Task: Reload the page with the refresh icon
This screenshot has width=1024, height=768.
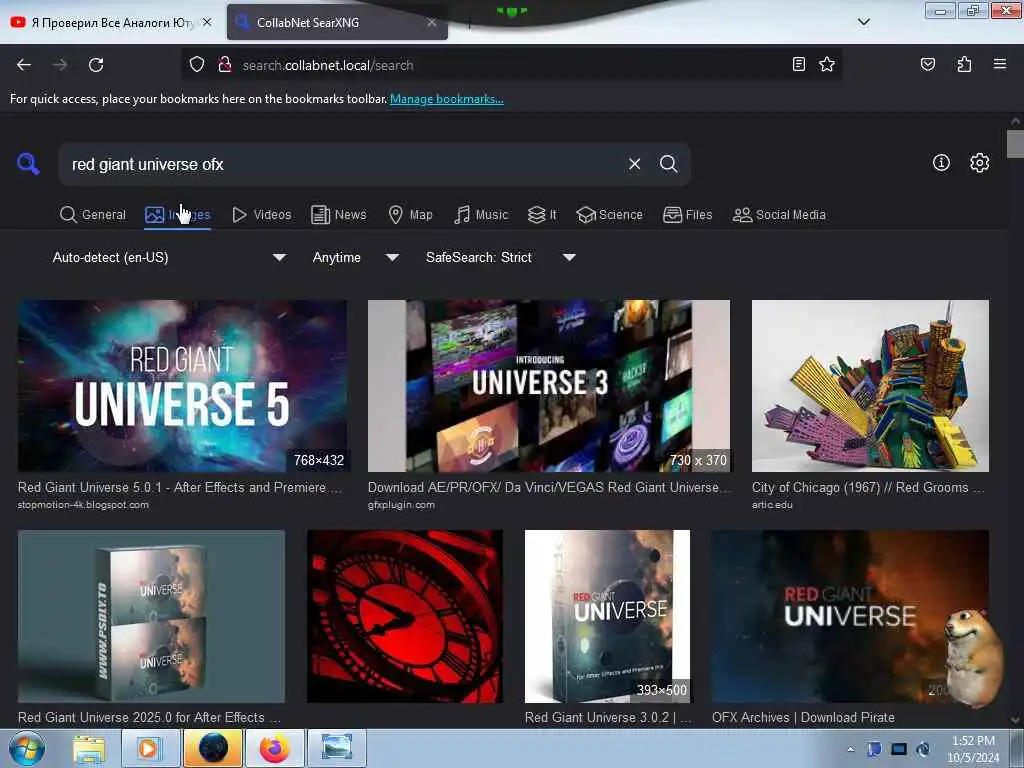Action: click(x=96, y=65)
